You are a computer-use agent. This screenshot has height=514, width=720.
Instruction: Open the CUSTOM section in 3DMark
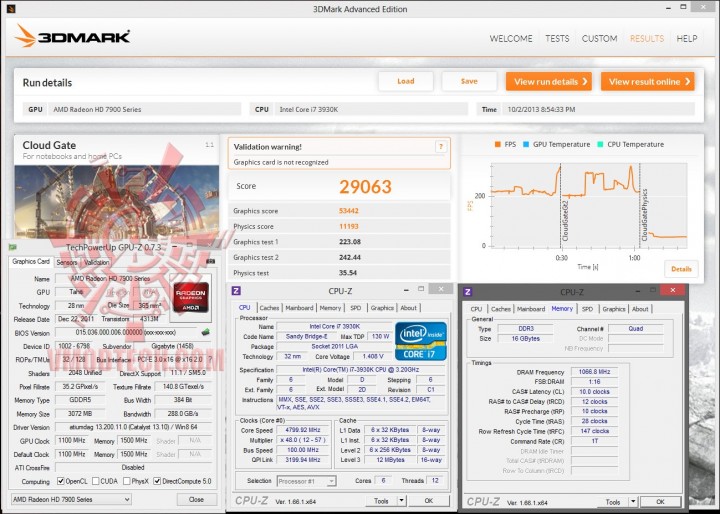pyautogui.click(x=600, y=39)
